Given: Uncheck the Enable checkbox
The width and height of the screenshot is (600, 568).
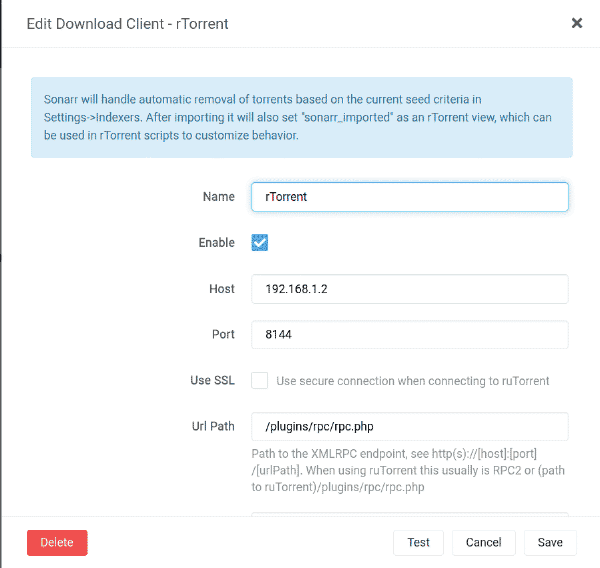Looking at the screenshot, I should (259, 243).
